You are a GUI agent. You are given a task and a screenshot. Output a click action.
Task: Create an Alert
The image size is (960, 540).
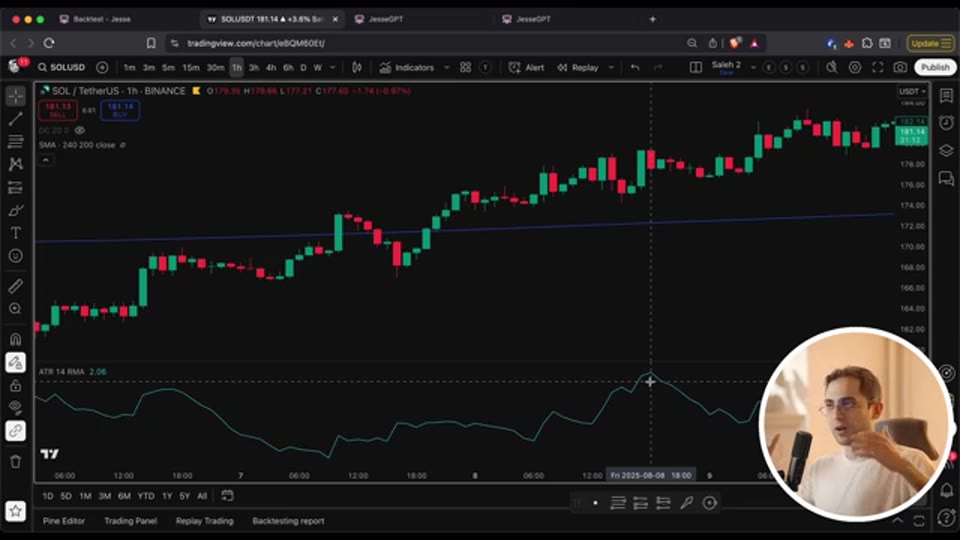tap(527, 67)
